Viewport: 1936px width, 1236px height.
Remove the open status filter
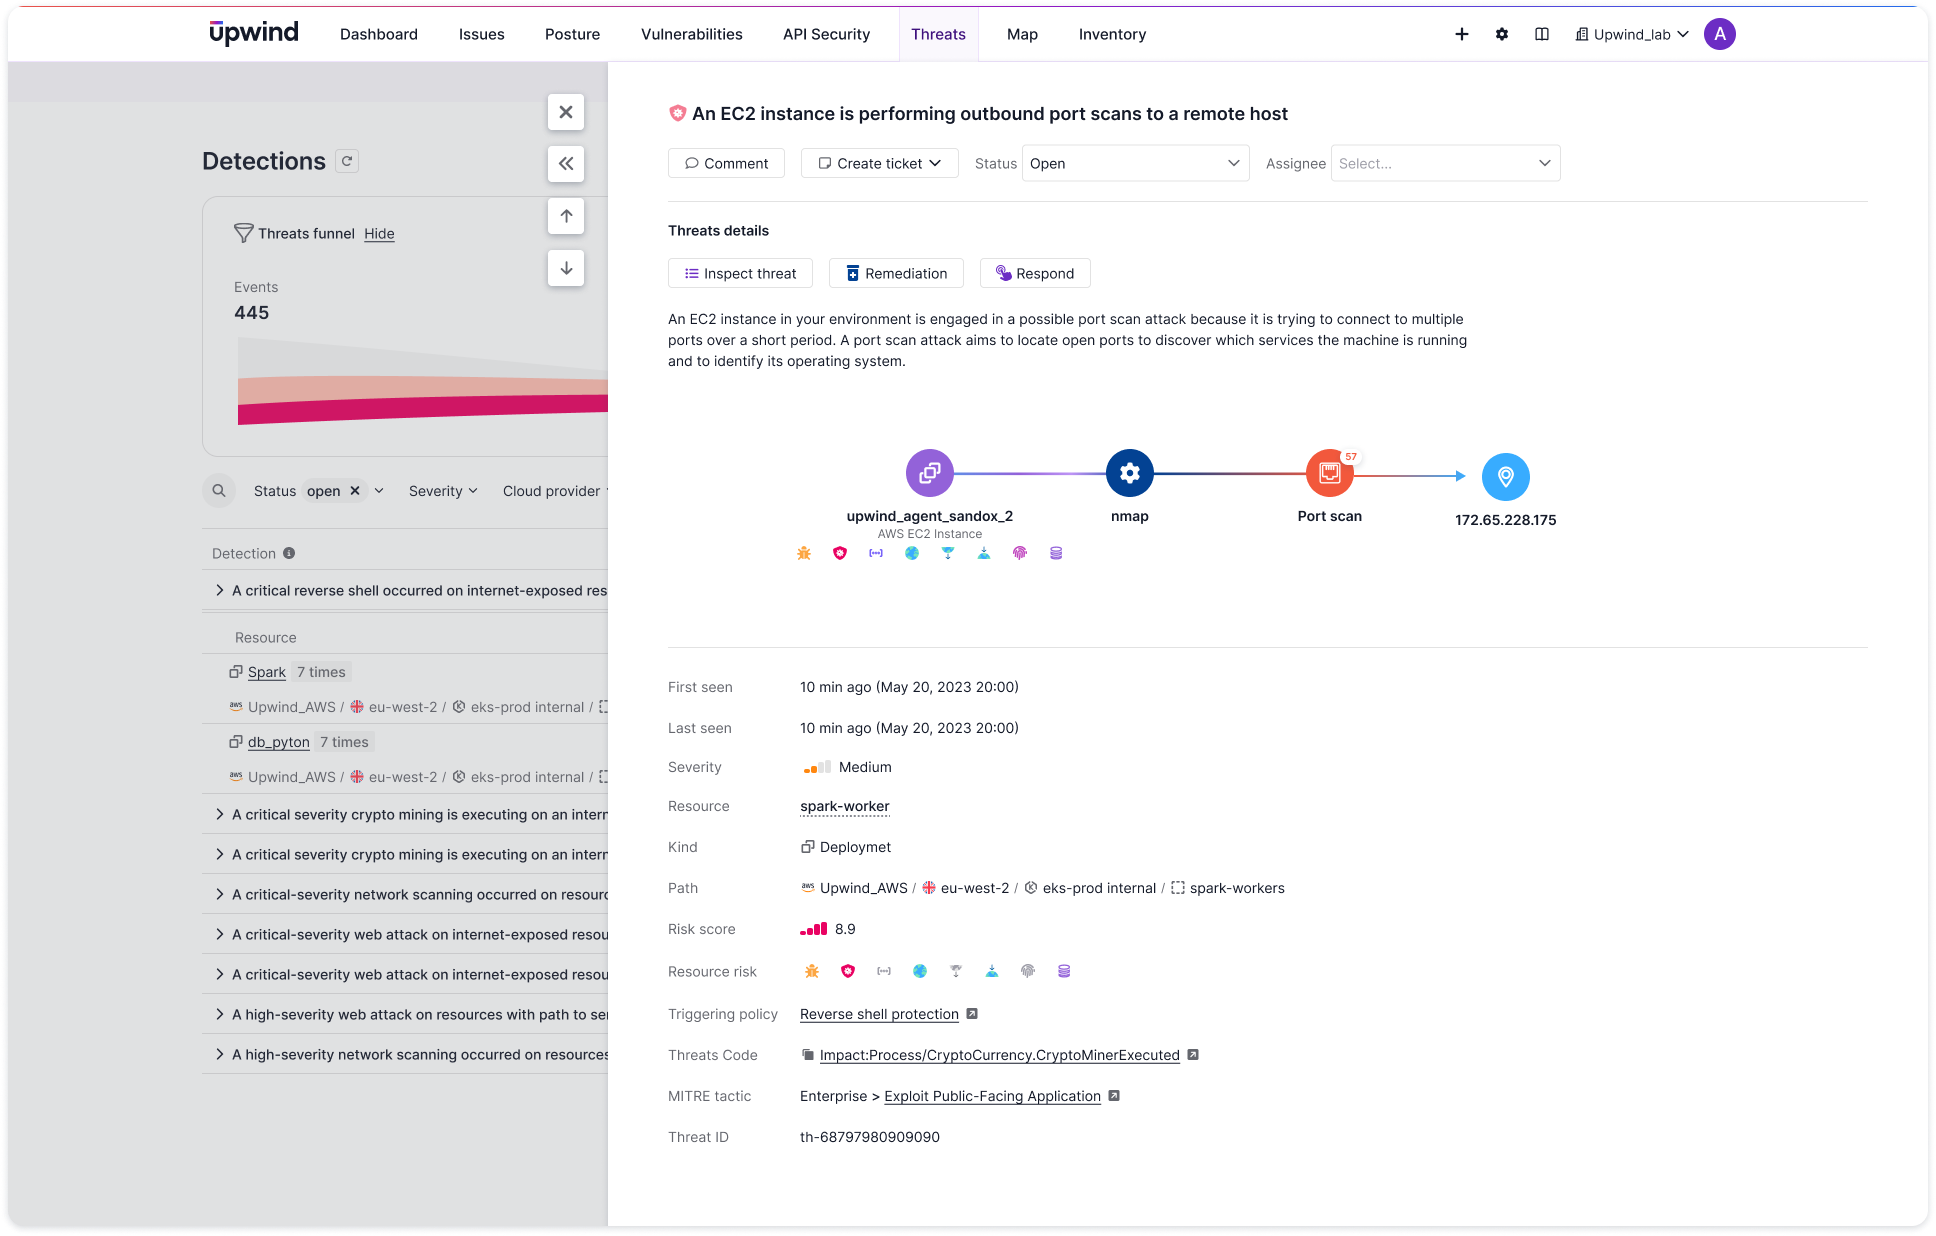tap(354, 491)
